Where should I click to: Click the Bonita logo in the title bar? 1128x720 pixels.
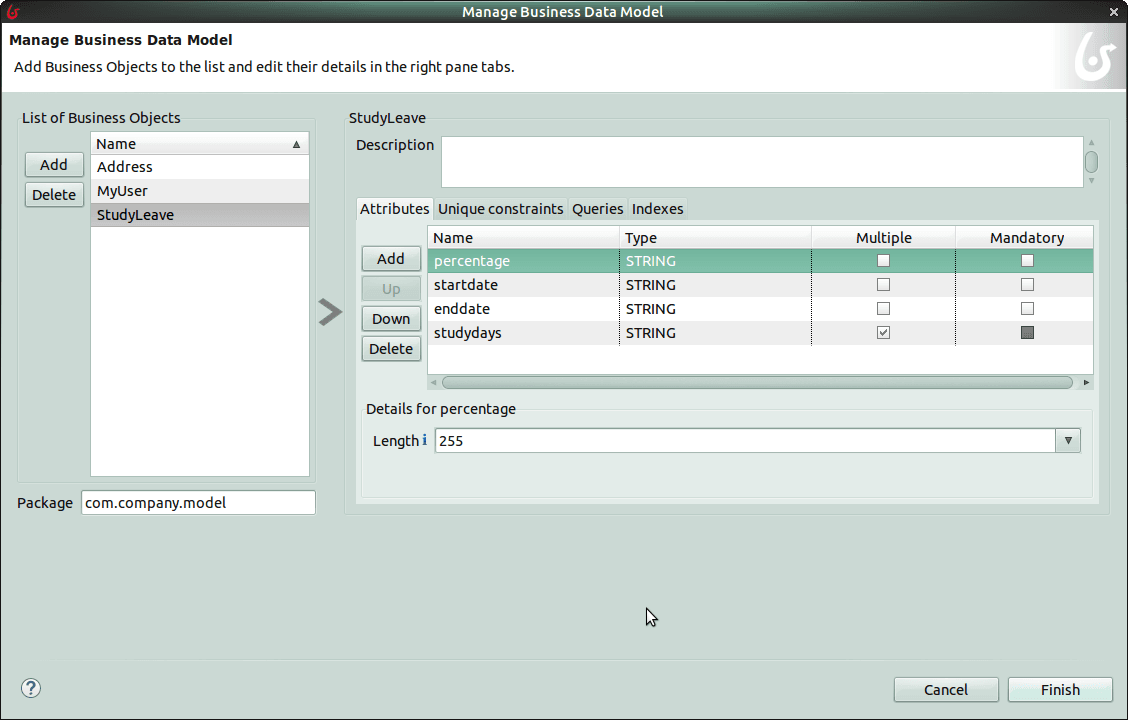pyautogui.click(x=13, y=11)
